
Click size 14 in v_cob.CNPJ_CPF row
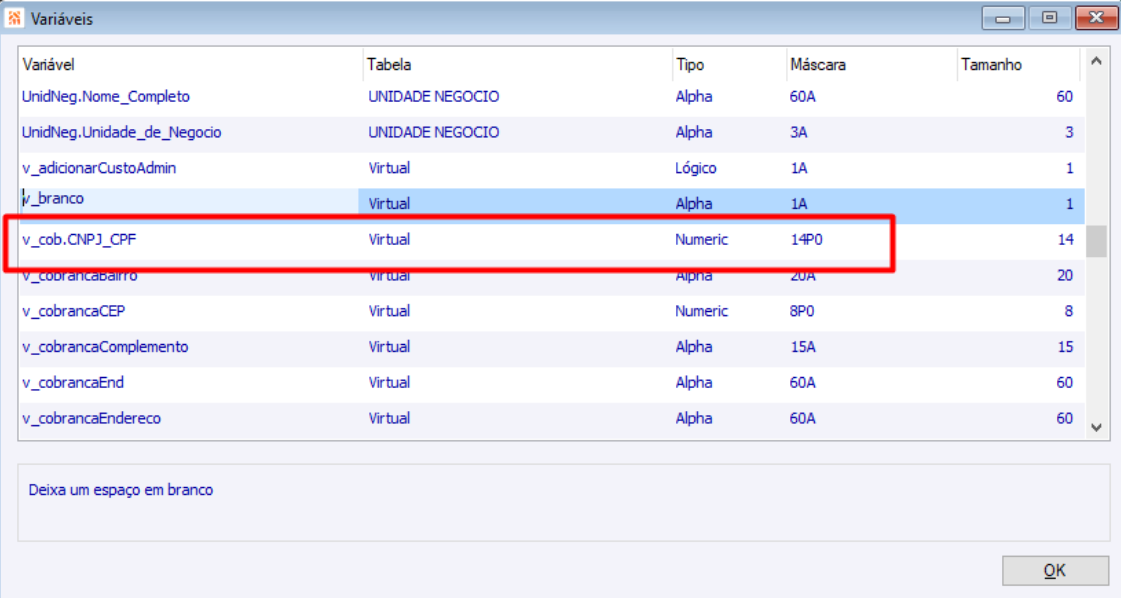click(x=1065, y=240)
